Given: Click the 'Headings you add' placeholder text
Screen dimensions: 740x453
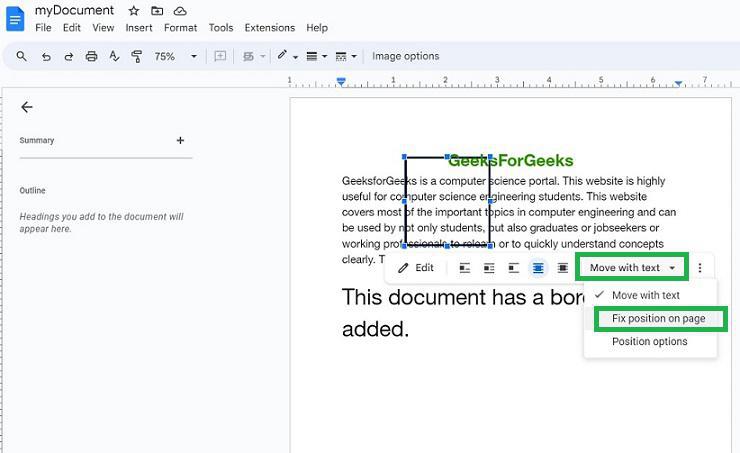Looking at the screenshot, I should pyautogui.click(x=101, y=223).
